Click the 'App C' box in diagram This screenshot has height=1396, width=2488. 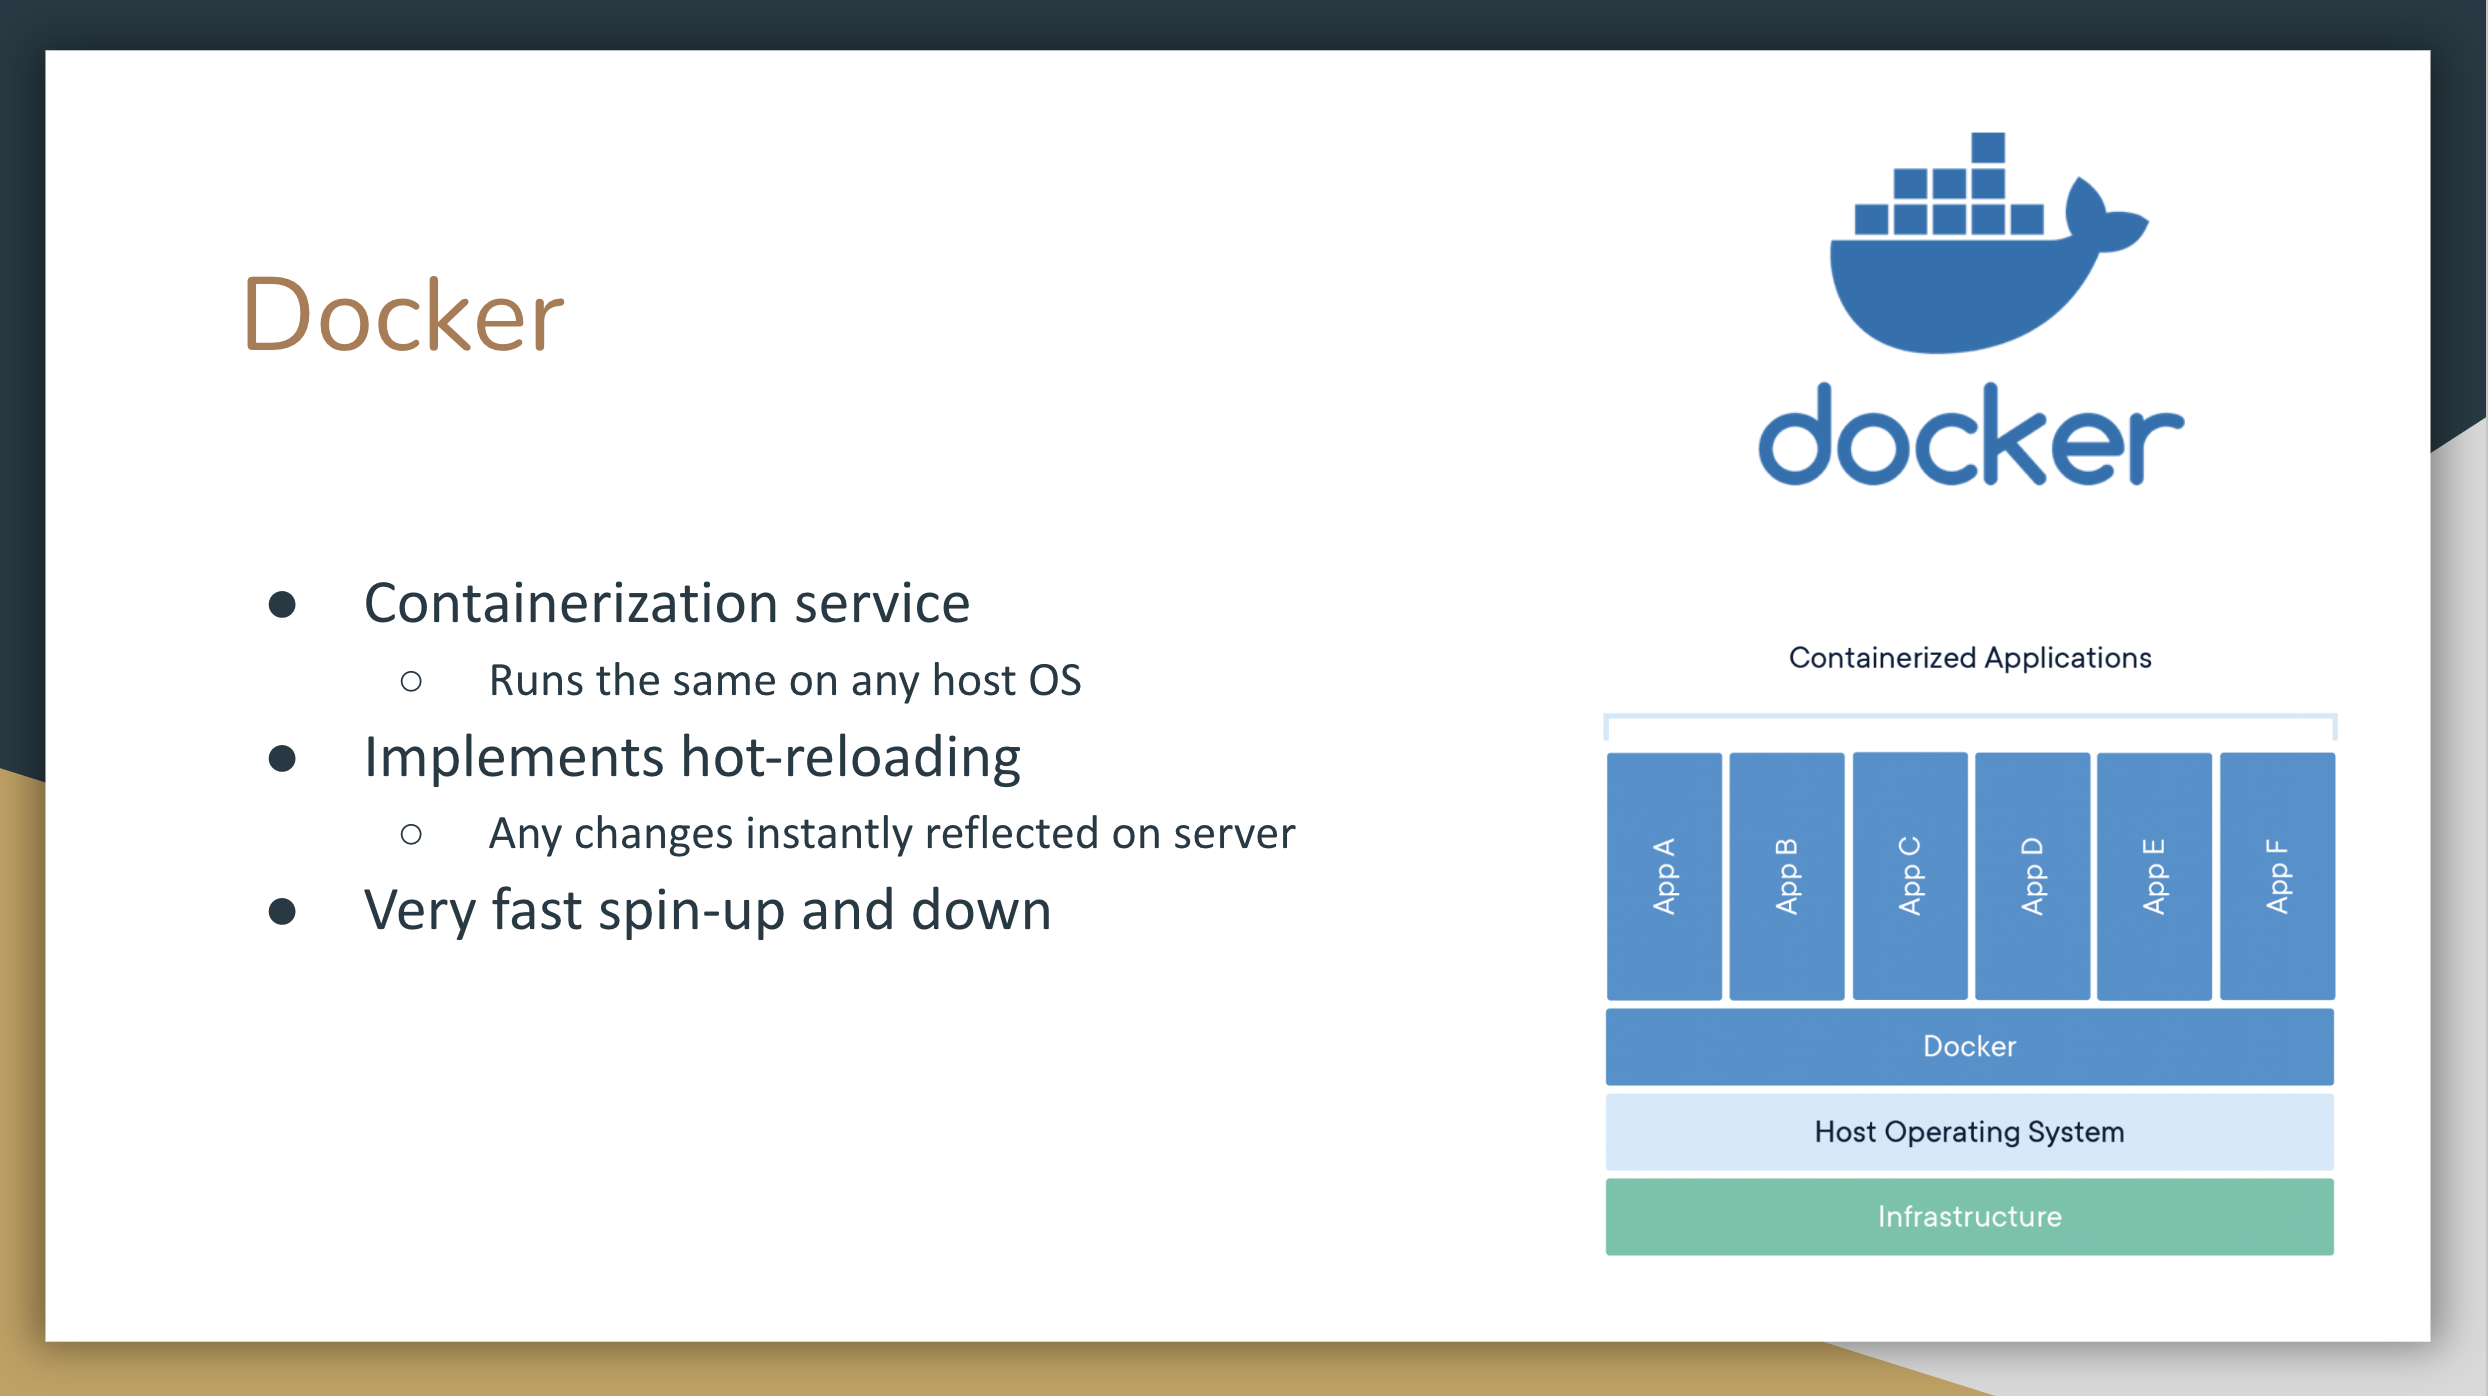click(x=1910, y=876)
